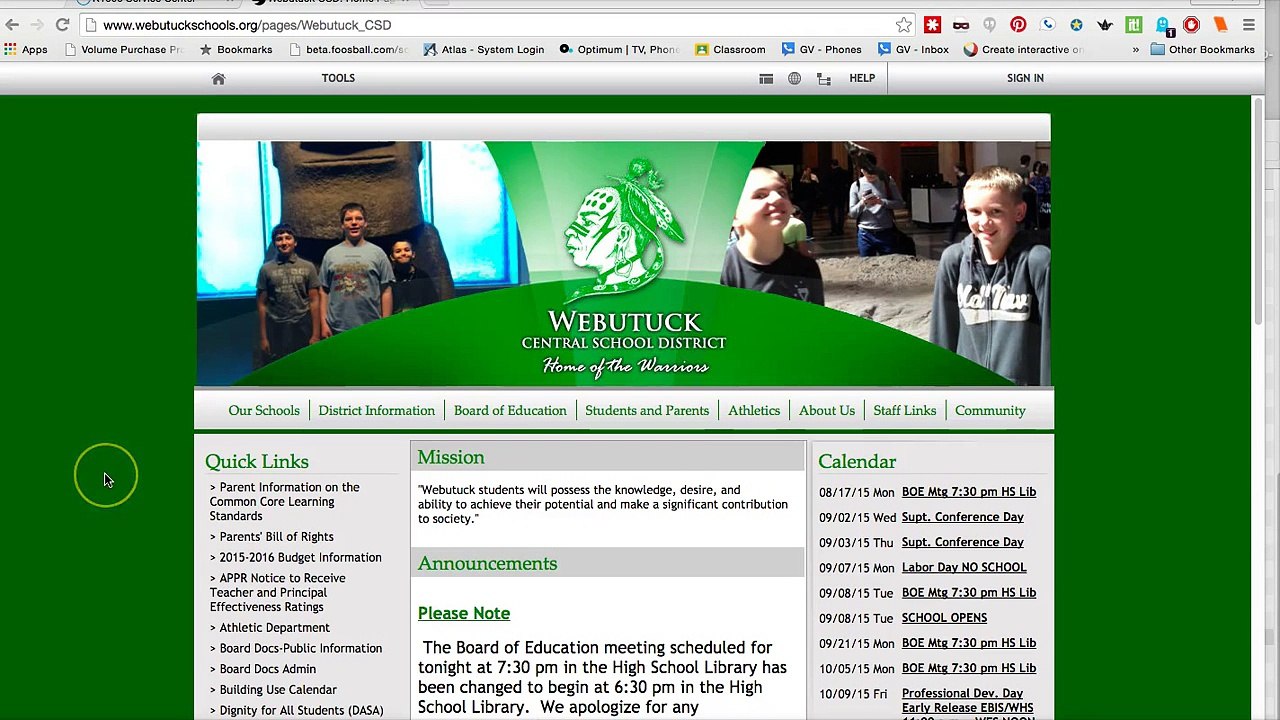Open the Community menu
This screenshot has height=720, width=1280.
click(990, 410)
